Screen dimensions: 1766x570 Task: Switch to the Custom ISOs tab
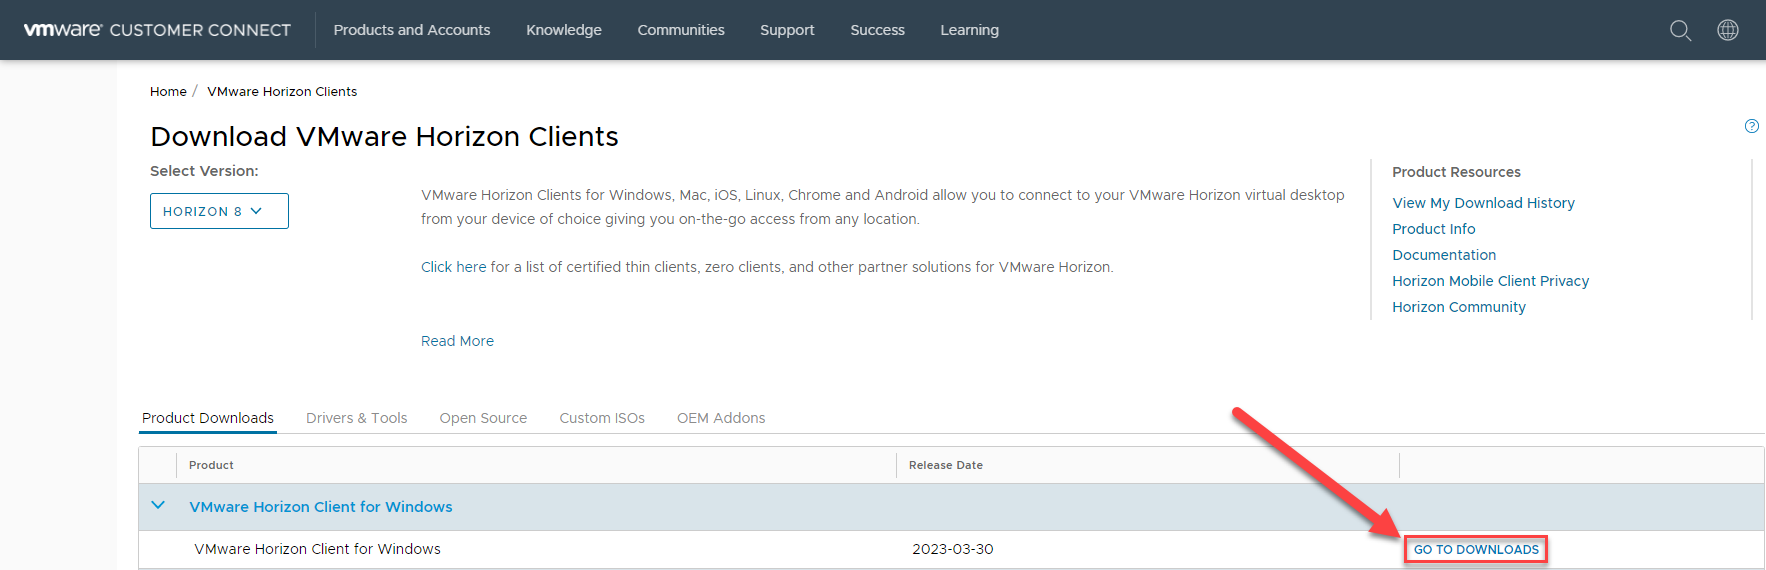tap(602, 418)
